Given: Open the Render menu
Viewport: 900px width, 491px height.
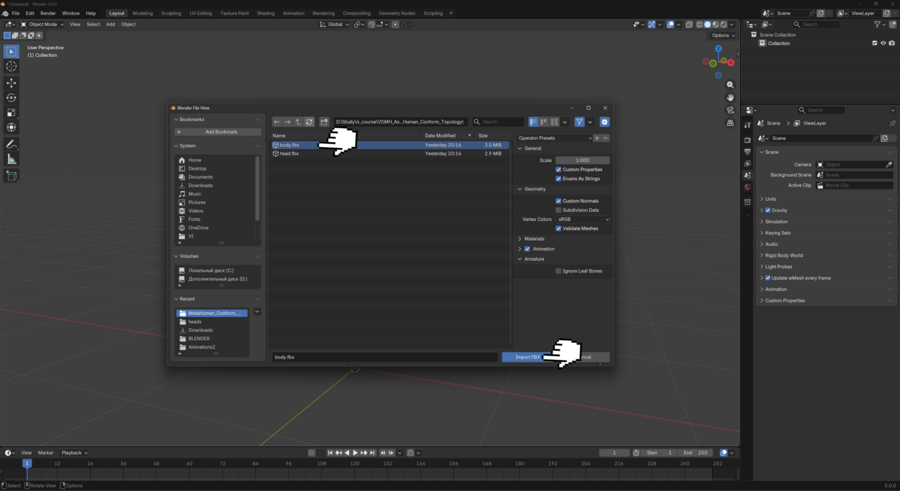Looking at the screenshot, I should tap(48, 13).
